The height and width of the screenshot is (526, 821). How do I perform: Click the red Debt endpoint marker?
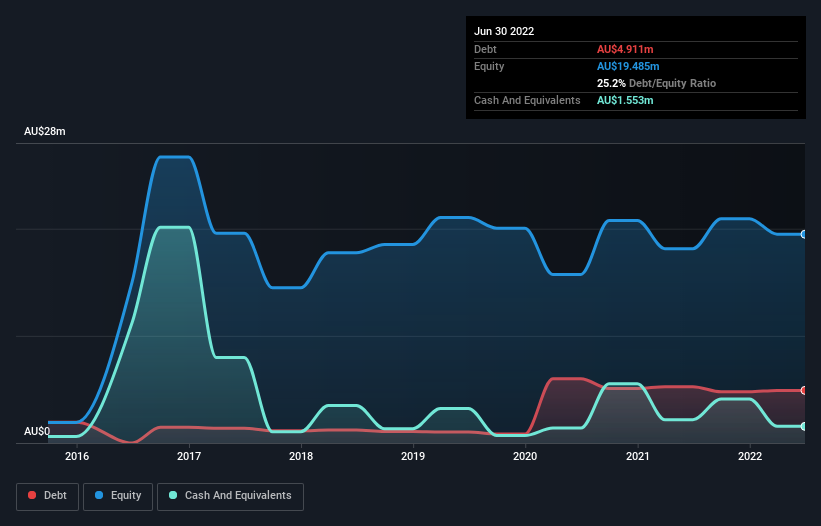804,390
